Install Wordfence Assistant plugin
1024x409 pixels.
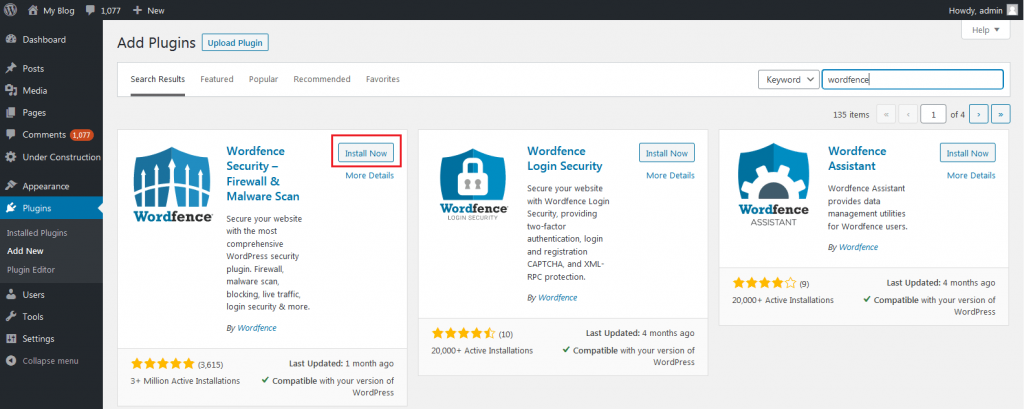[968, 153]
